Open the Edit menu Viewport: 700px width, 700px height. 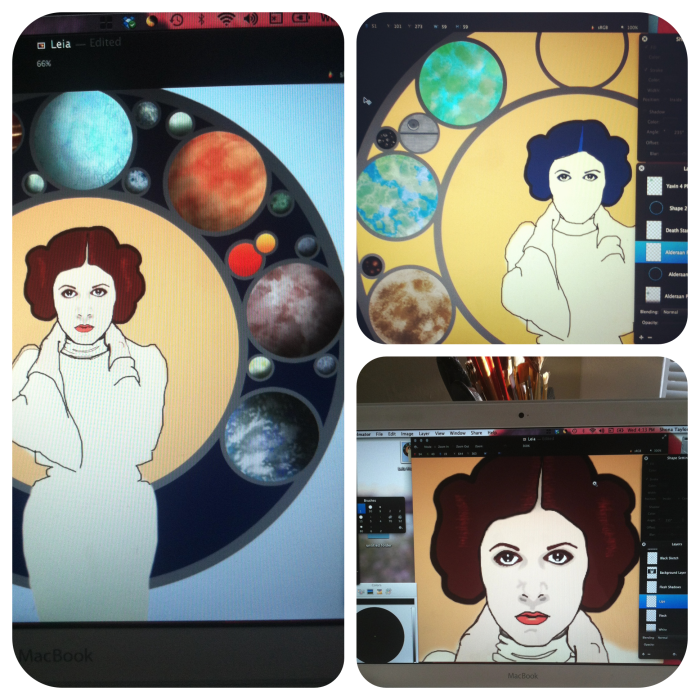pos(392,433)
